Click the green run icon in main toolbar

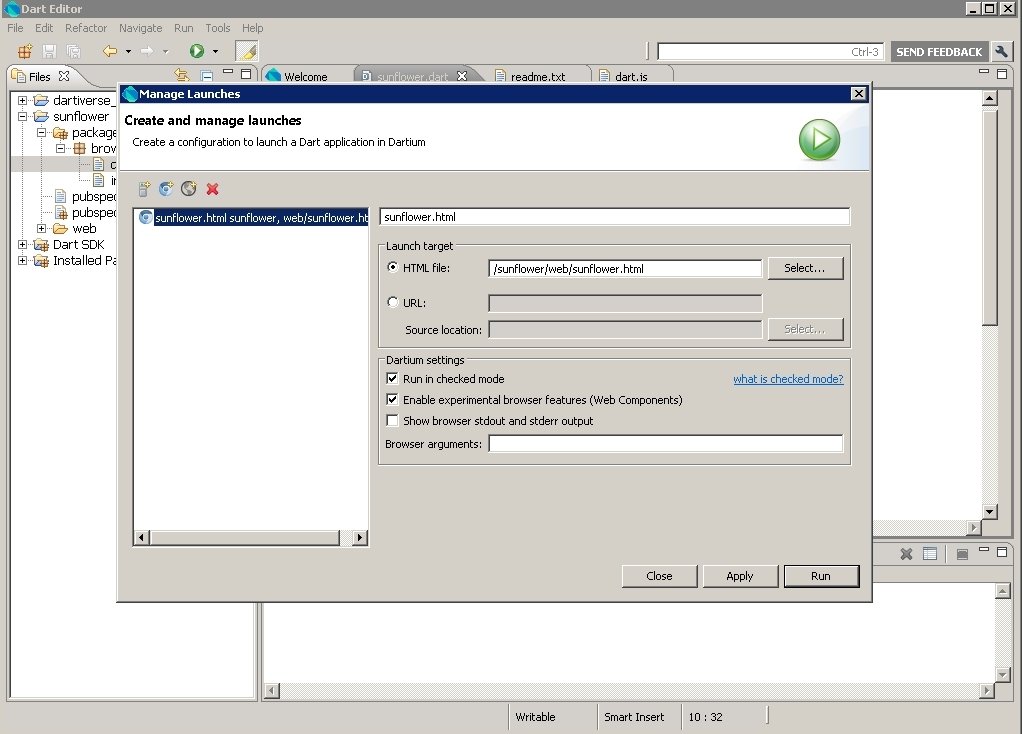[x=197, y=51]
